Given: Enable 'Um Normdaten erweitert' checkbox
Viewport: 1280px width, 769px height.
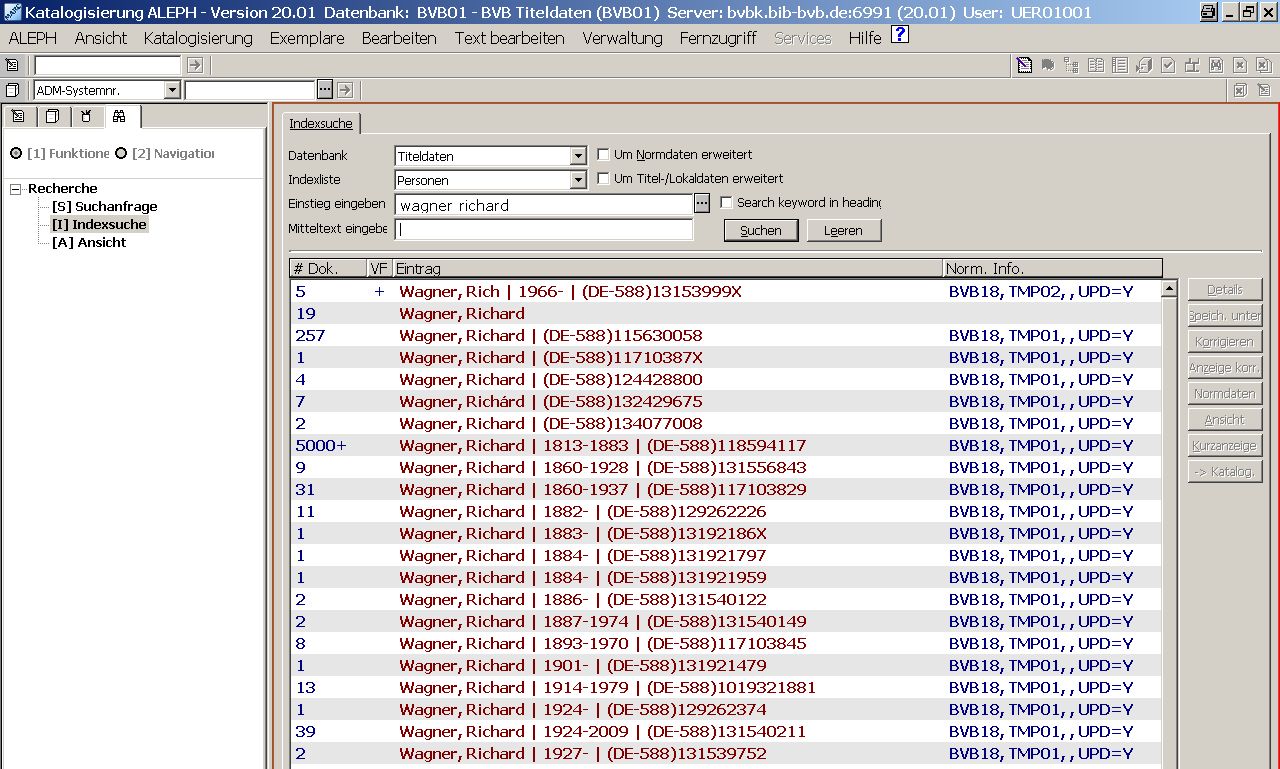Looking at the screenshot, I should 603,155.
